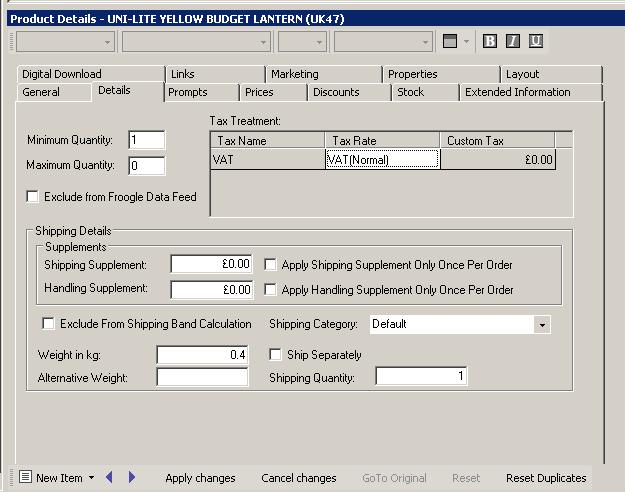Click the window layout icon in toolbar
625x492 pixels.
coord(450,41)
